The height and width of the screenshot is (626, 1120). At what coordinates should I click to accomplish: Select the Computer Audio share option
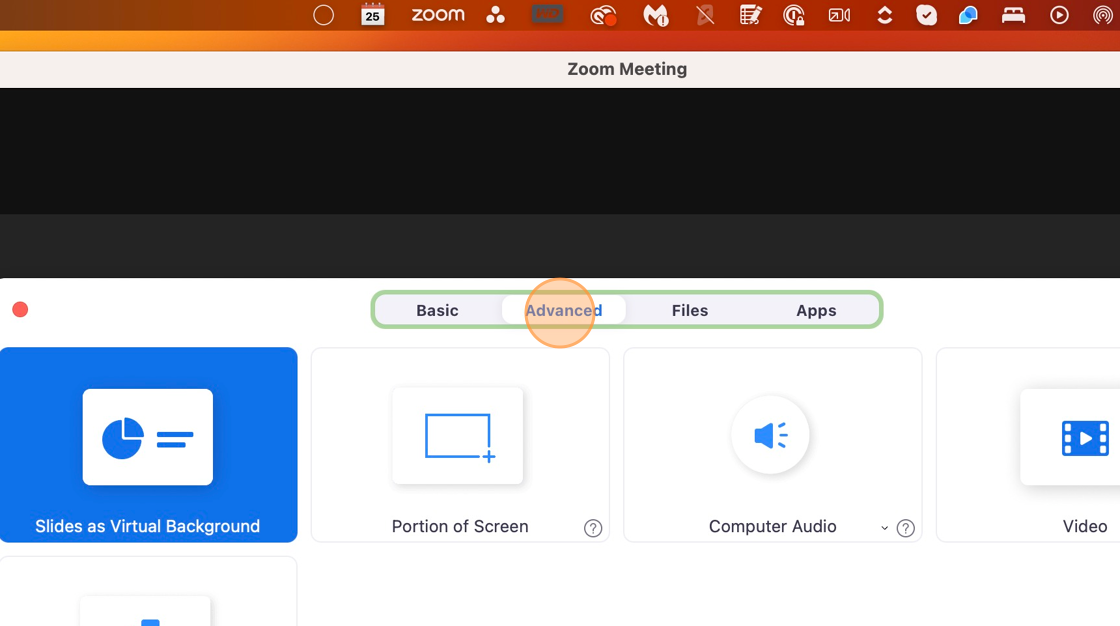click(772, 444)
